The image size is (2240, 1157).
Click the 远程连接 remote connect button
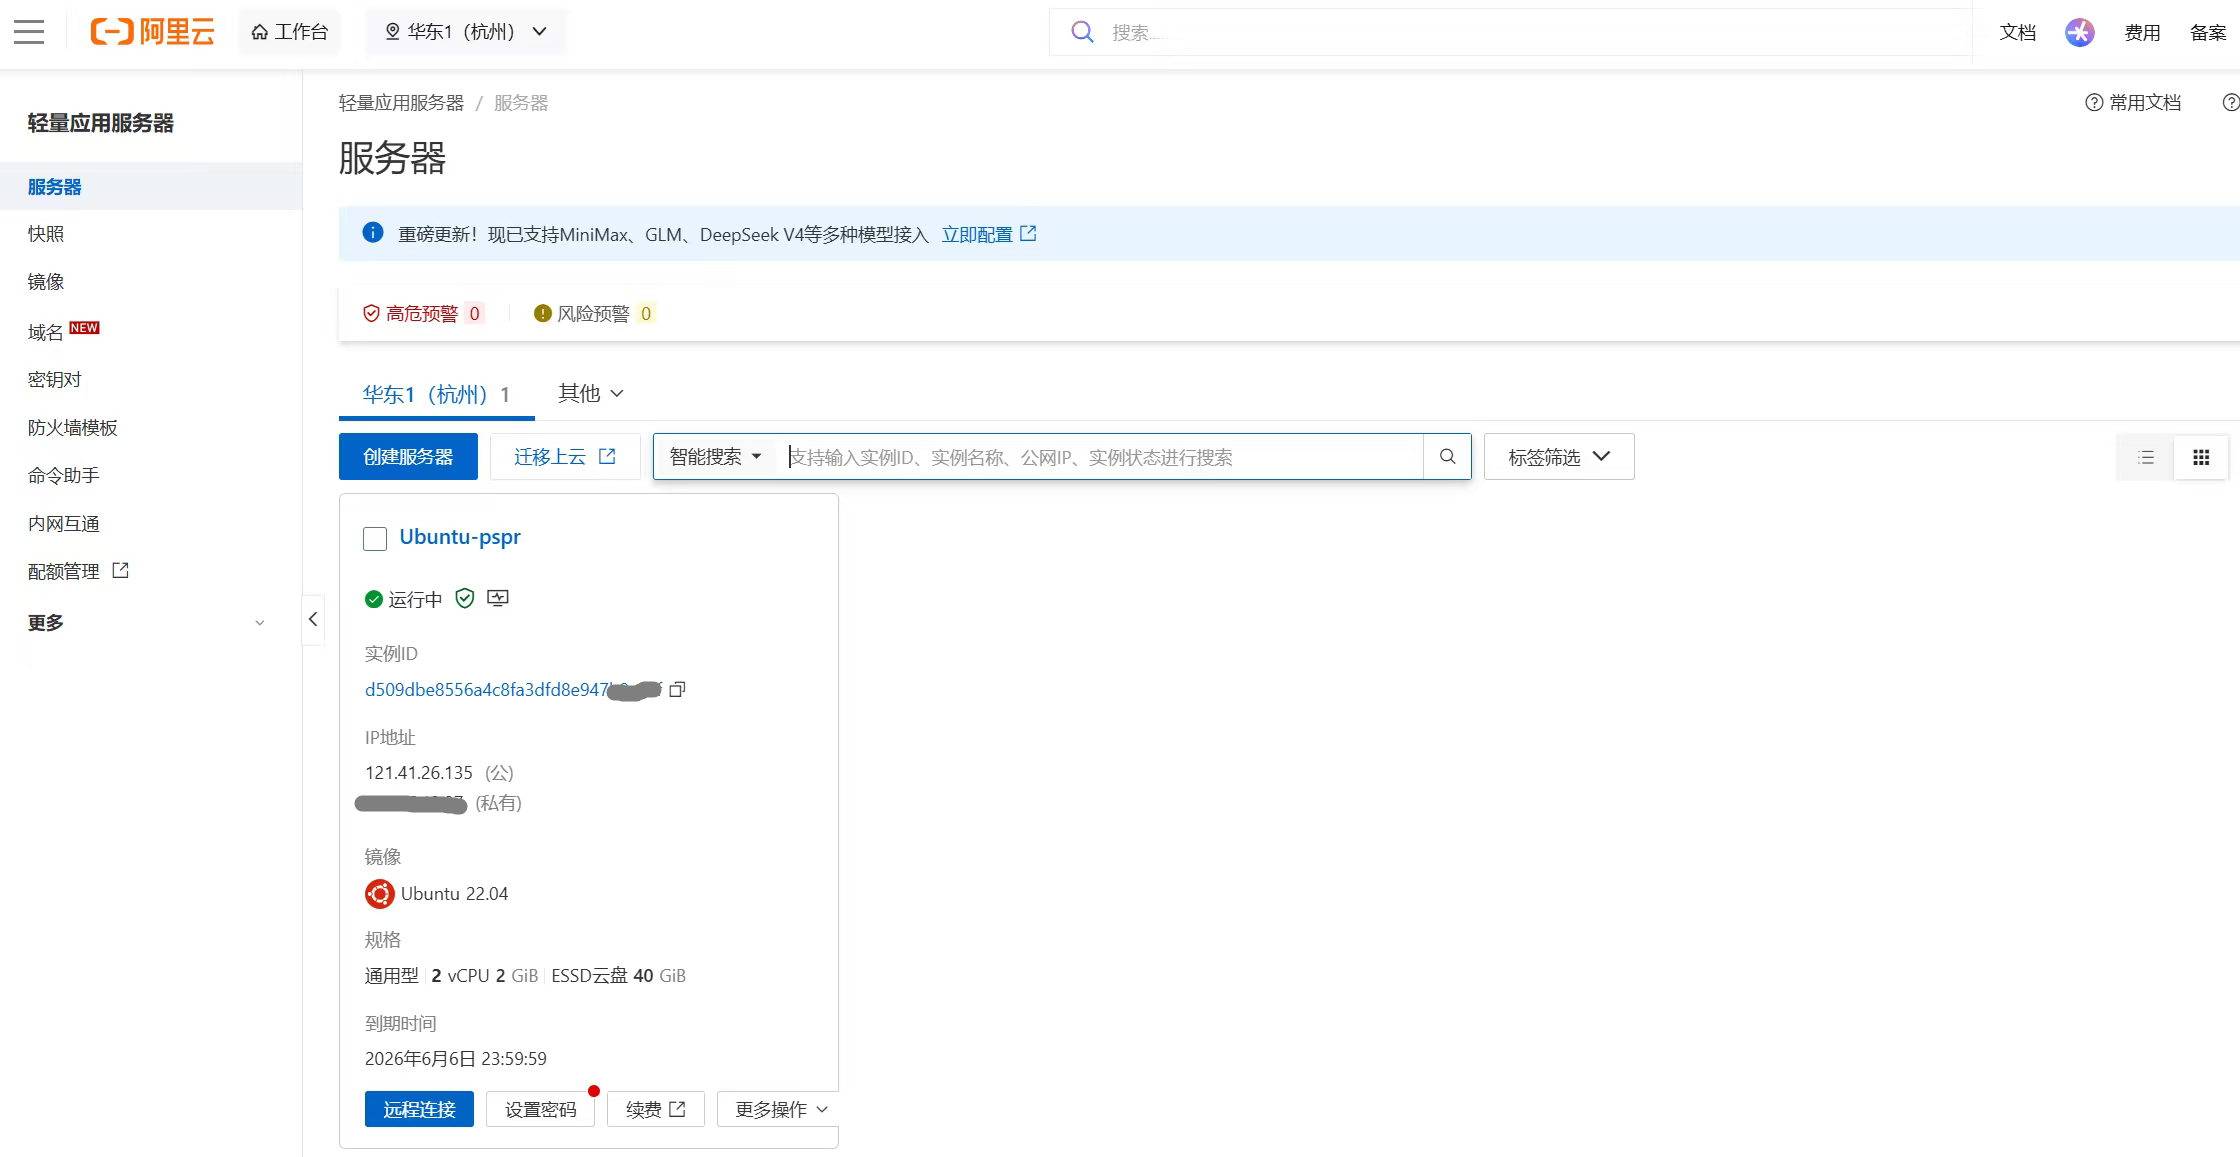coord(419,1109)
